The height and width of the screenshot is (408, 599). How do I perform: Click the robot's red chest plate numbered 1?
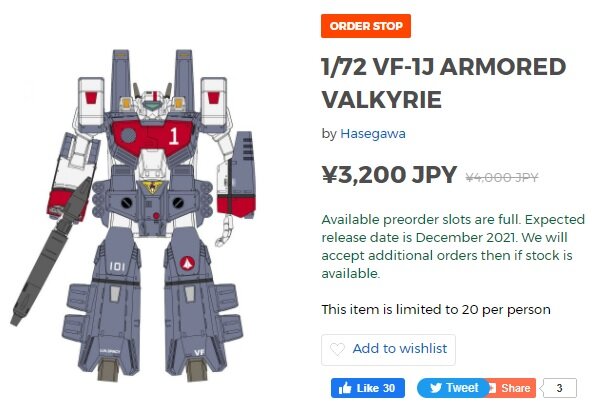coord(153,138)
